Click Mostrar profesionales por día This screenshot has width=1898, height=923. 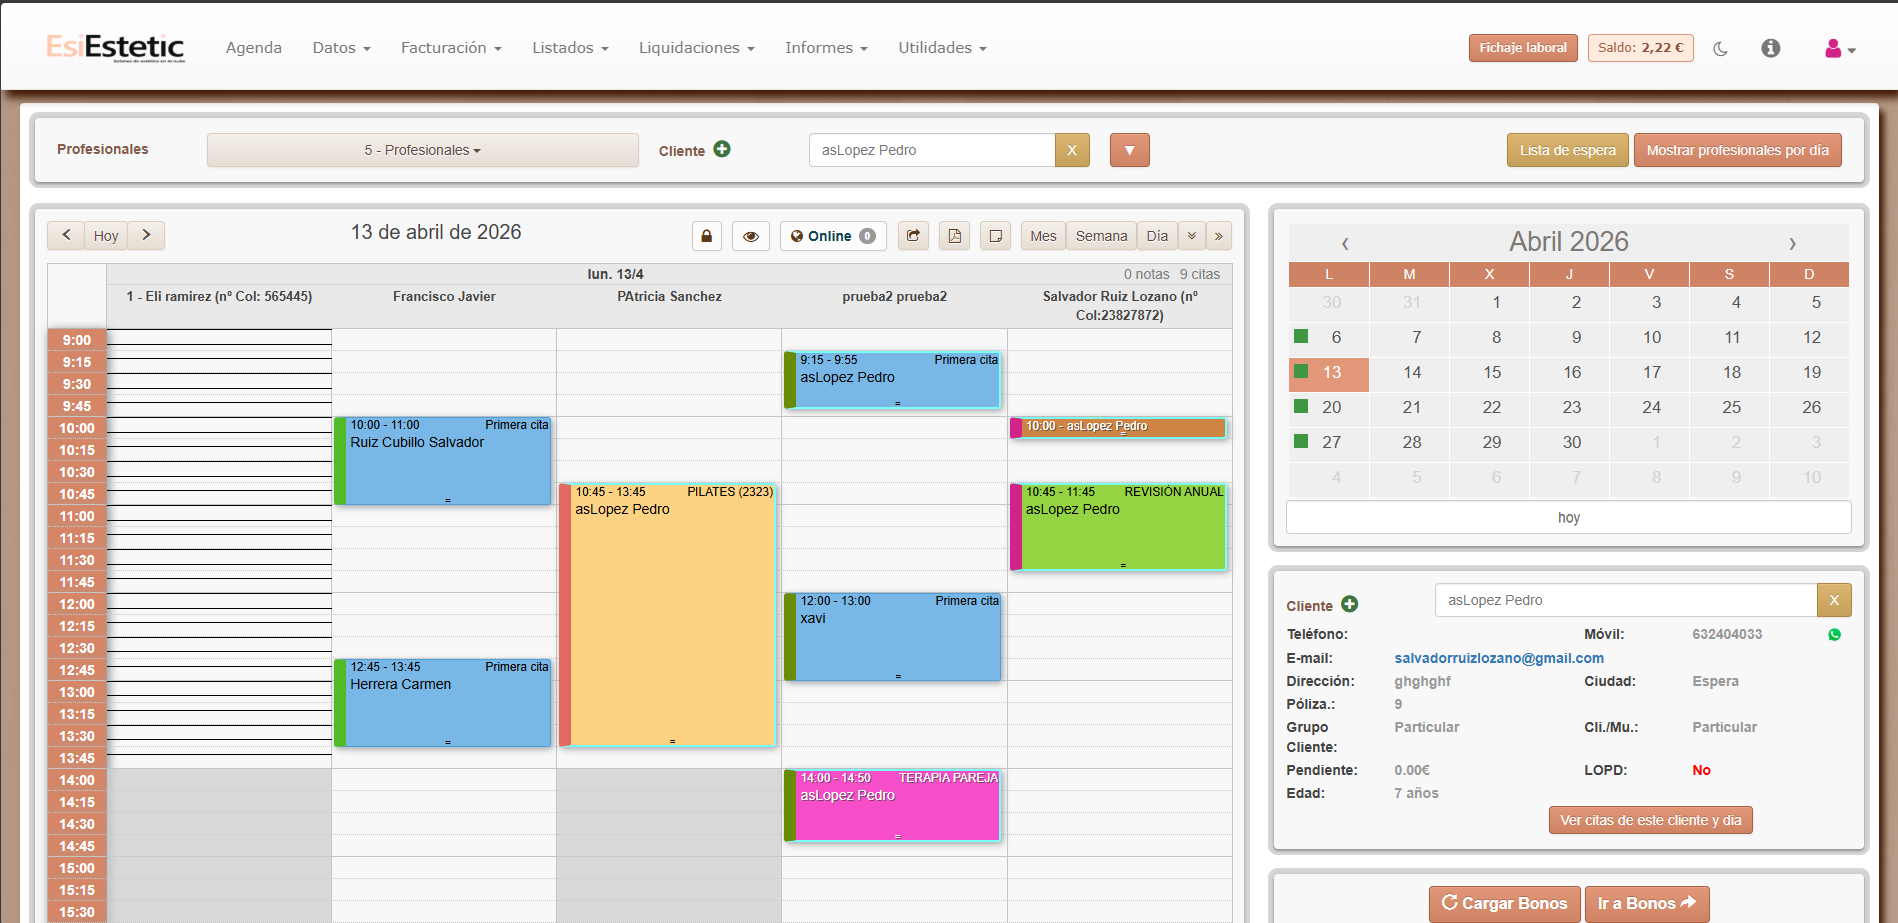click(1737, 150)
